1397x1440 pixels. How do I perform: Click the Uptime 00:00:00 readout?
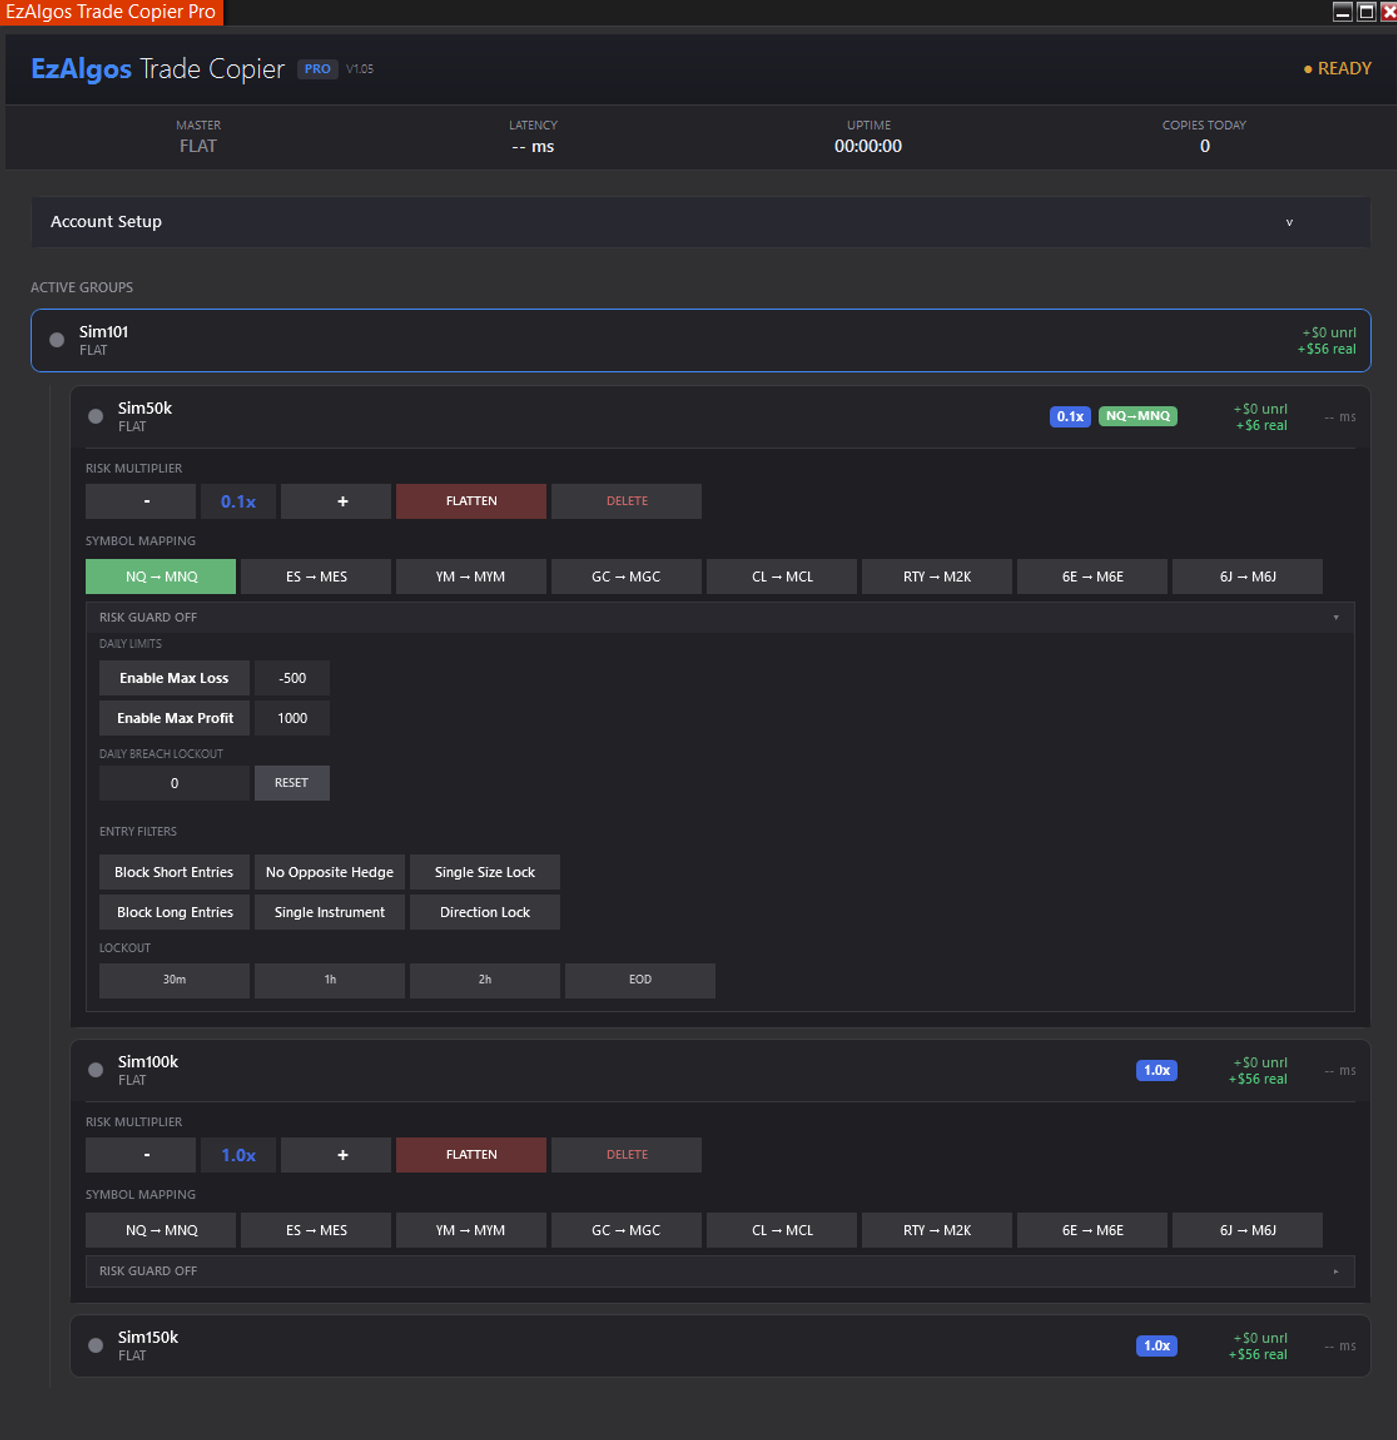(868, 146)
